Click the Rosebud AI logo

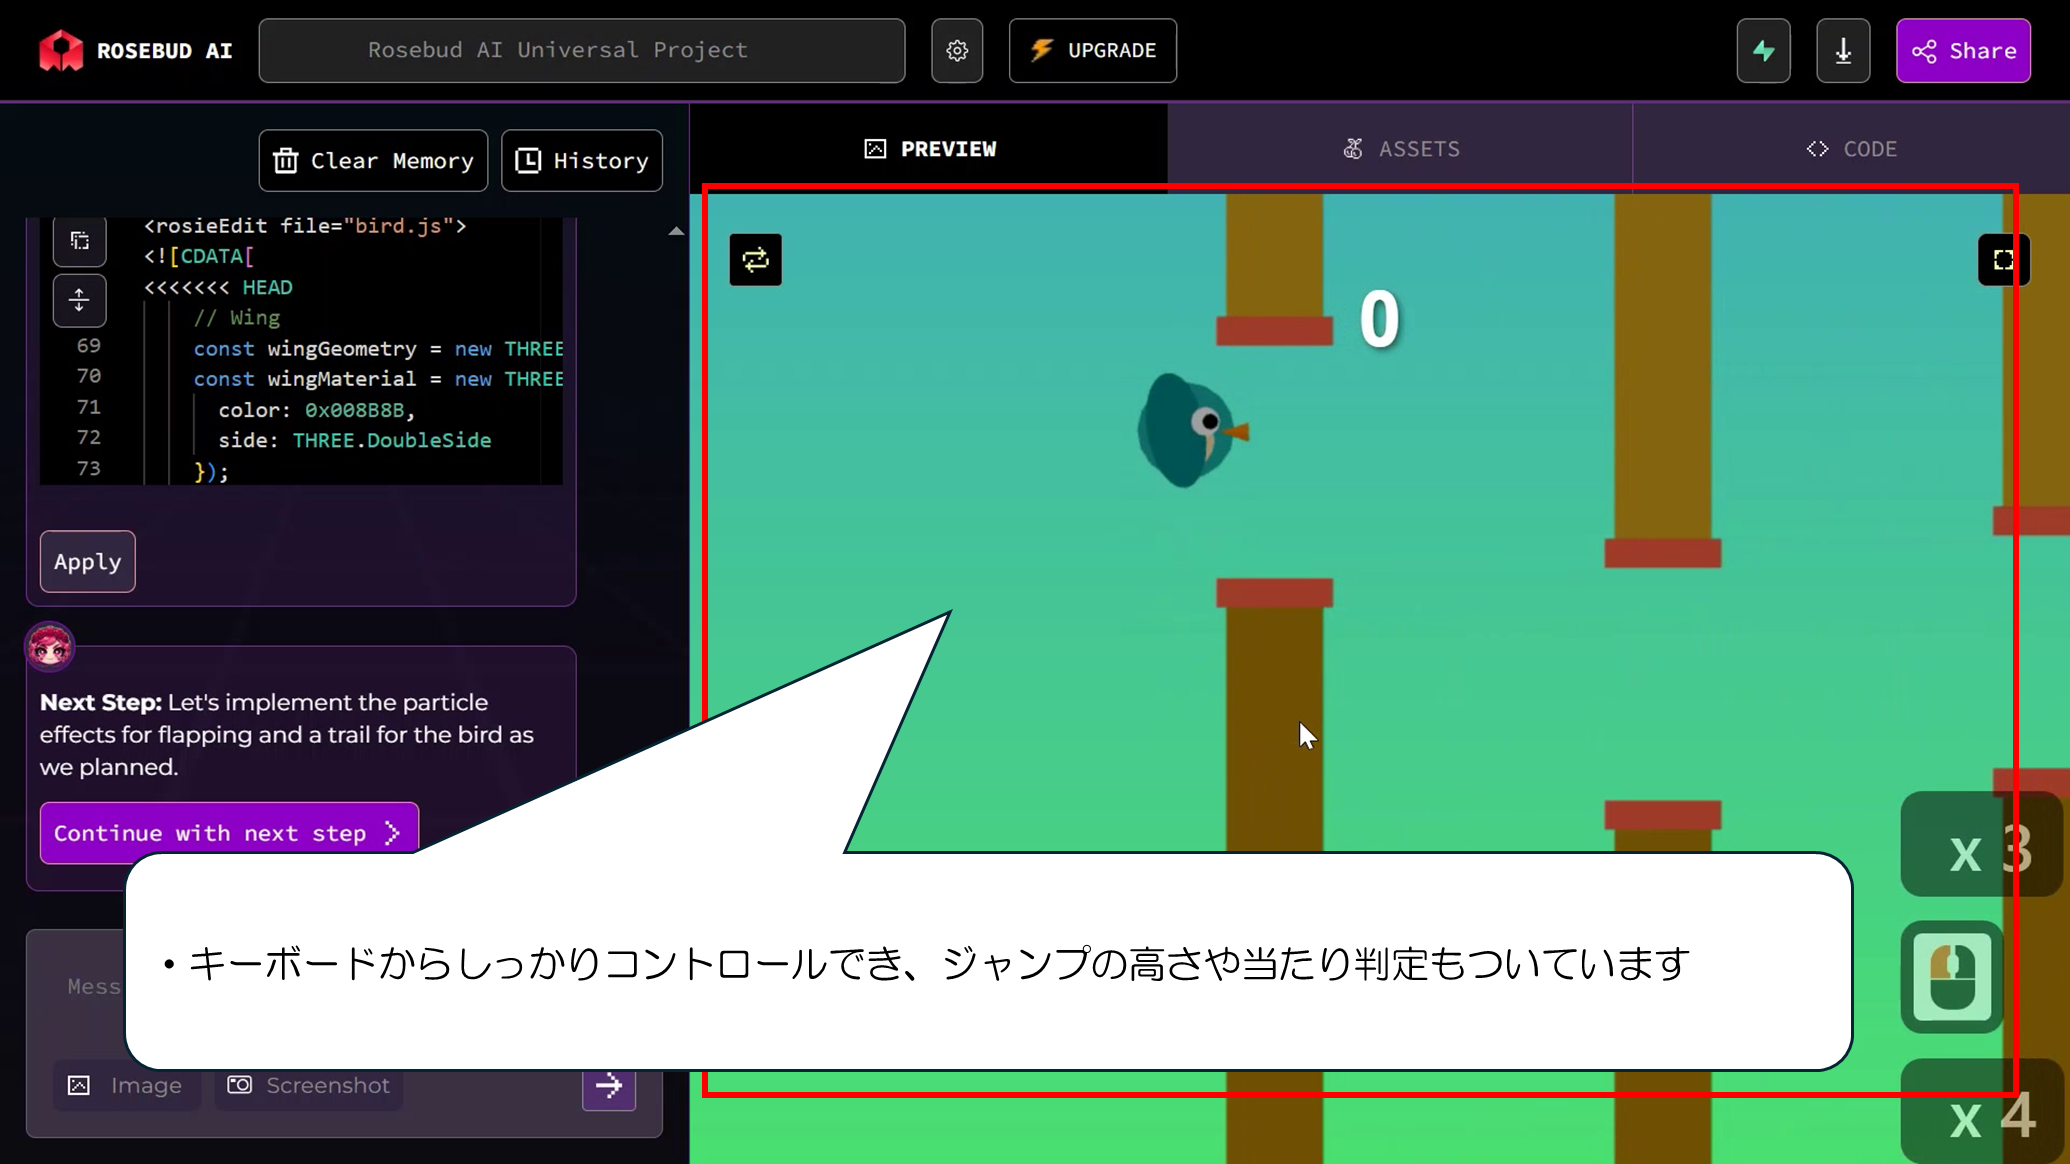[135, 50]
